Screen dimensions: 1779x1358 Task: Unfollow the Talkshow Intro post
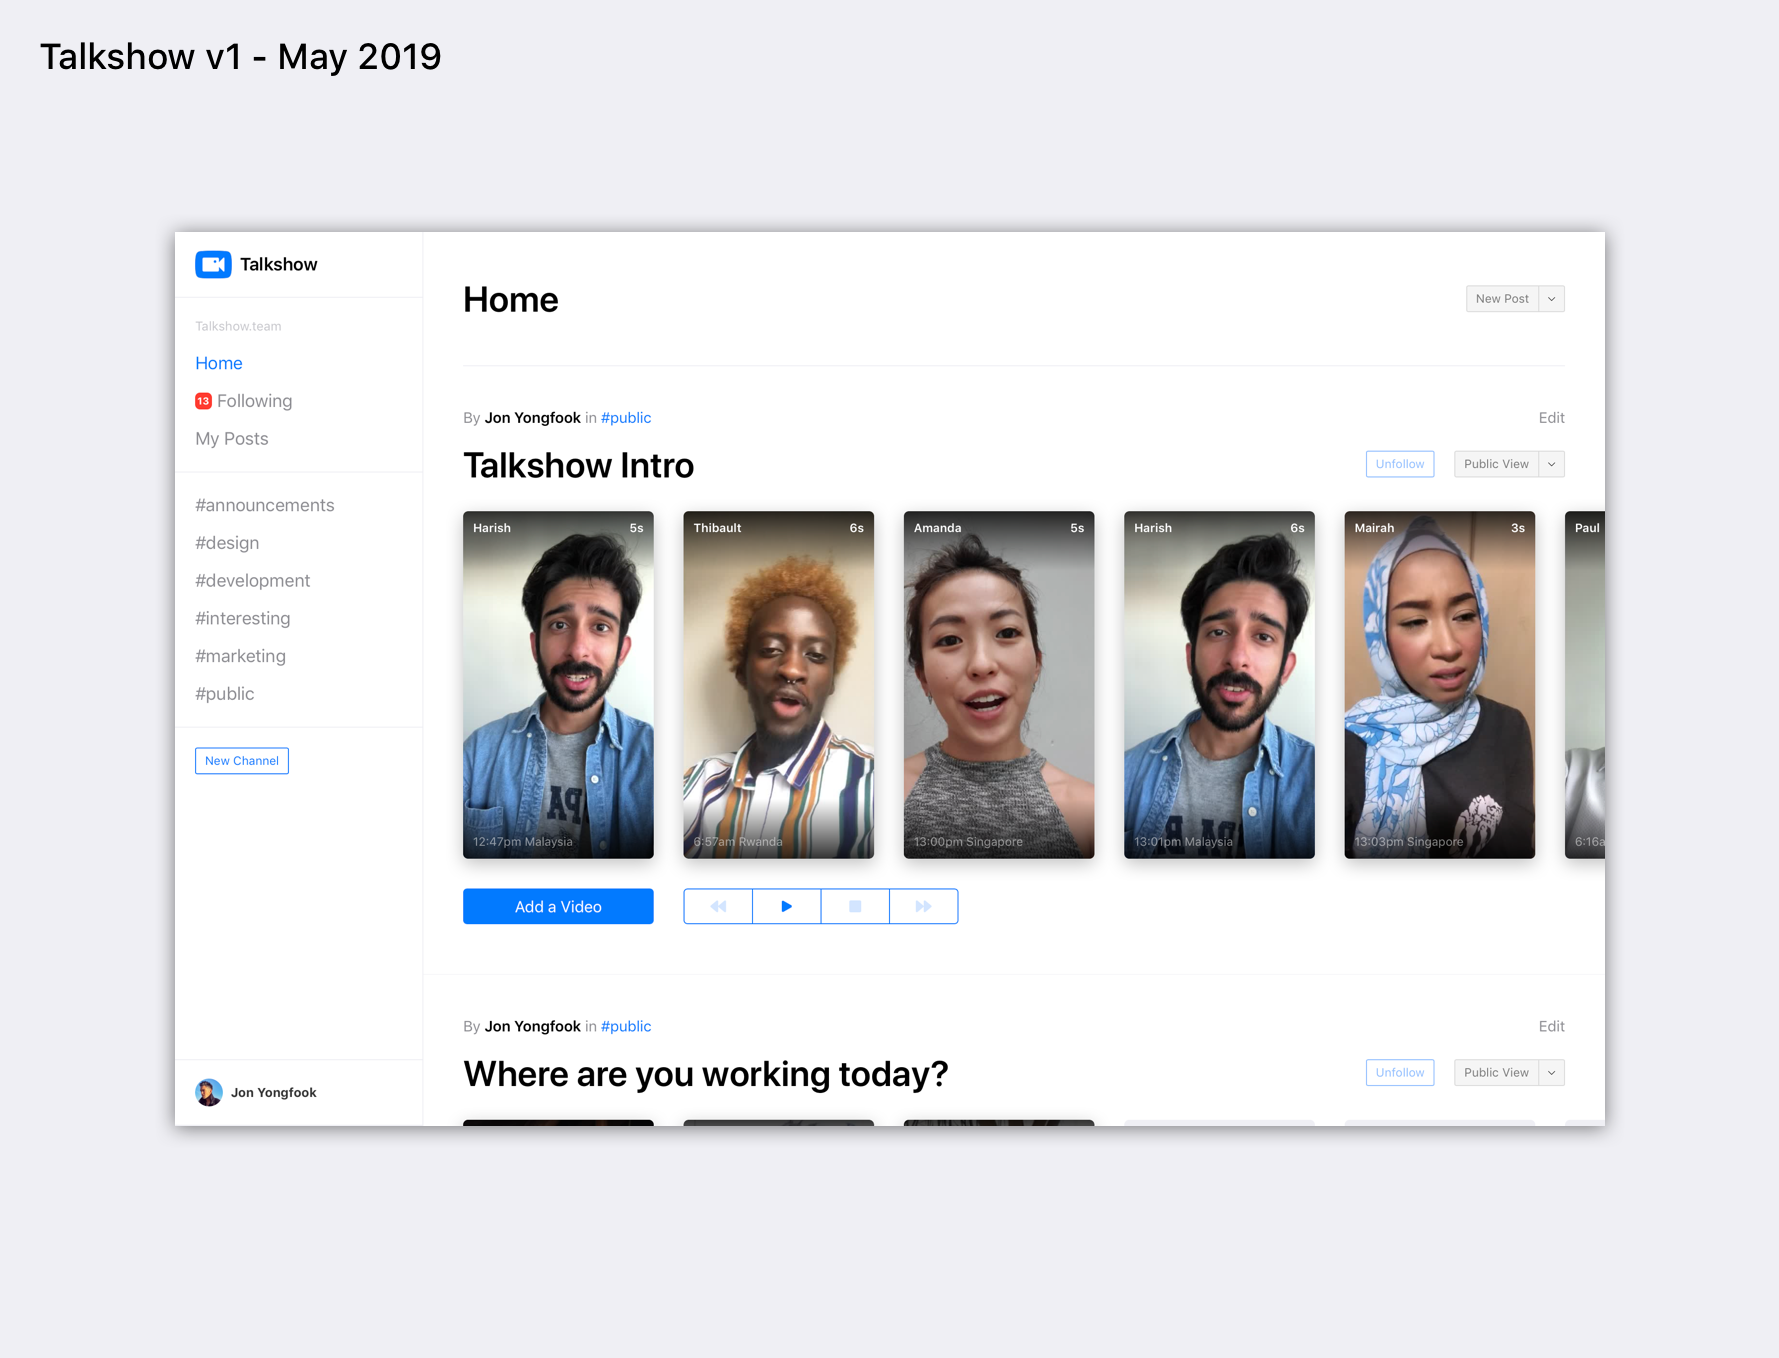pos(1400,464)
